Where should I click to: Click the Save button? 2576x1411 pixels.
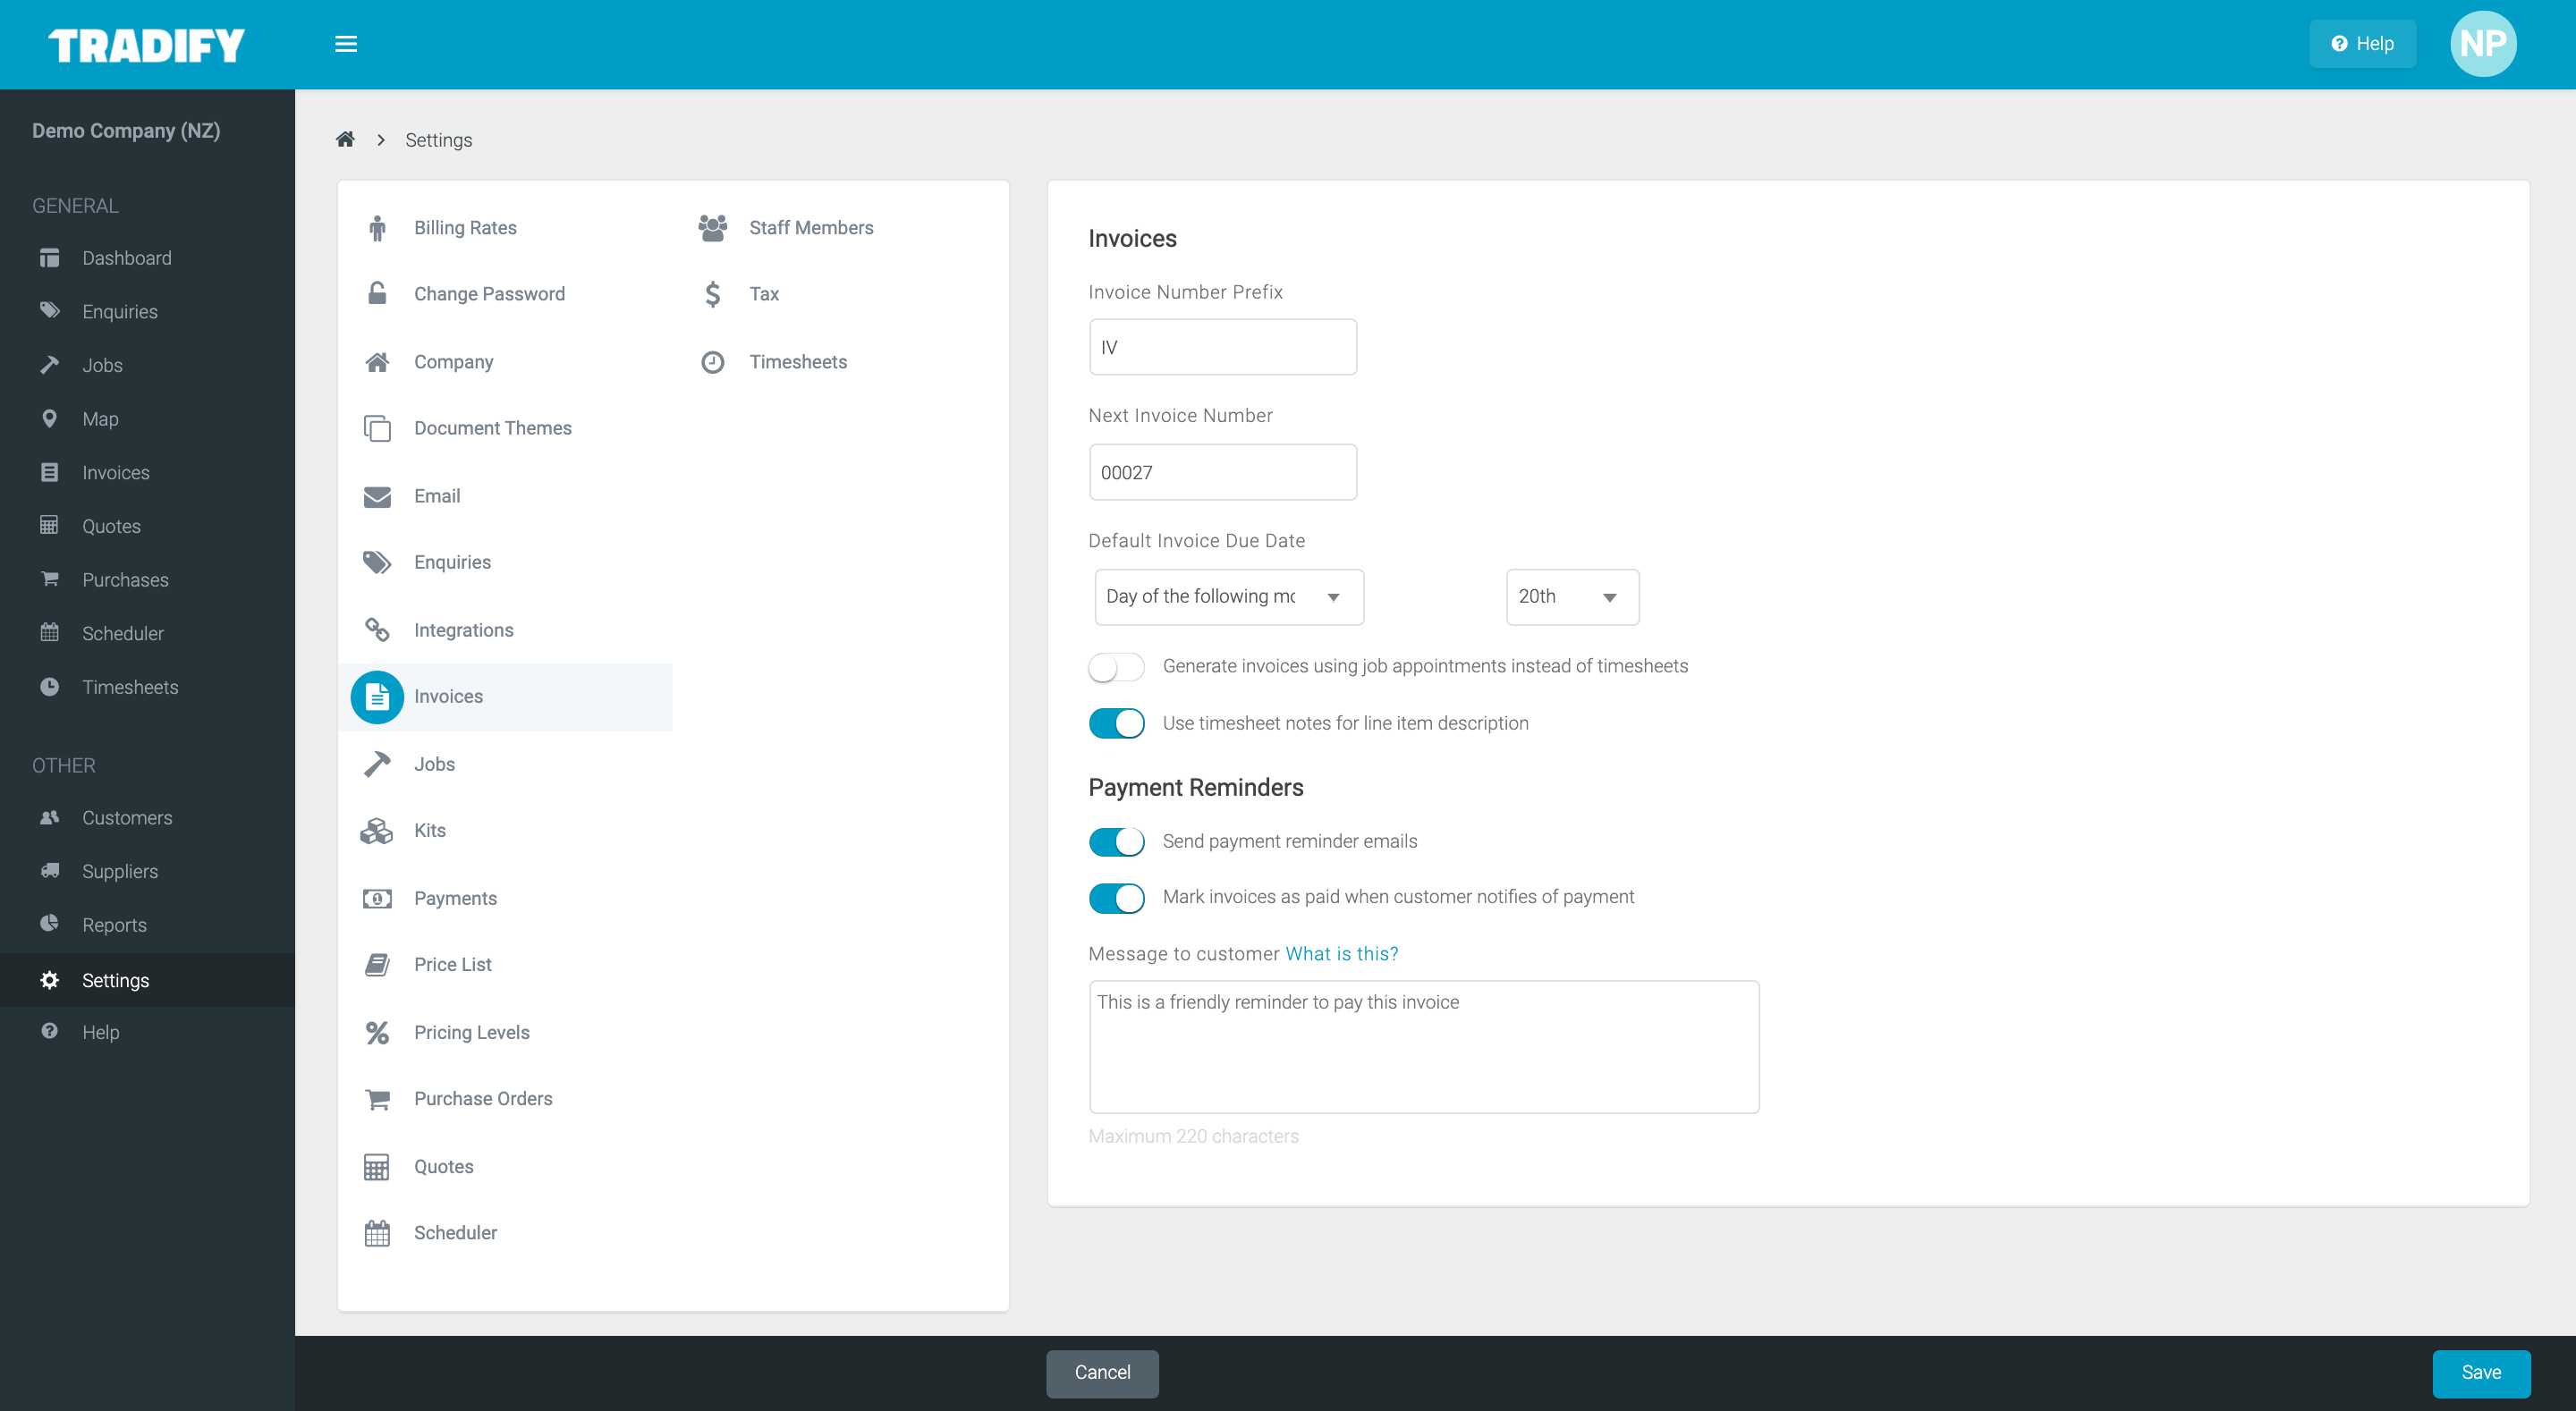(2481, 1373)
